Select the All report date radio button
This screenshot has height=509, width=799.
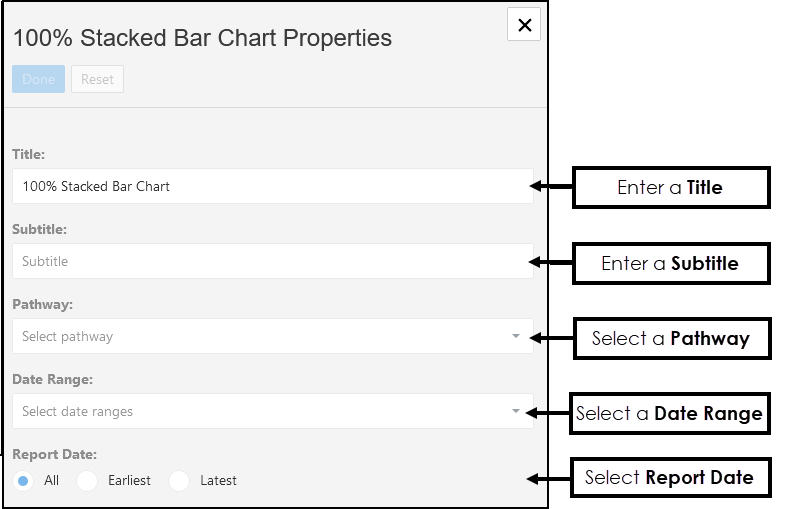(x=24, y=481)
